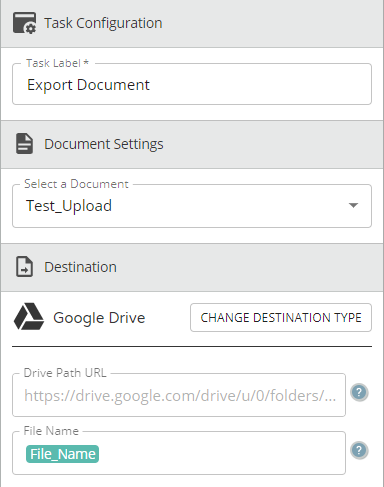Click the Change Destination Type button
Image resolution: width=384 pixels, height=487 pixels.
coord(281,317)
